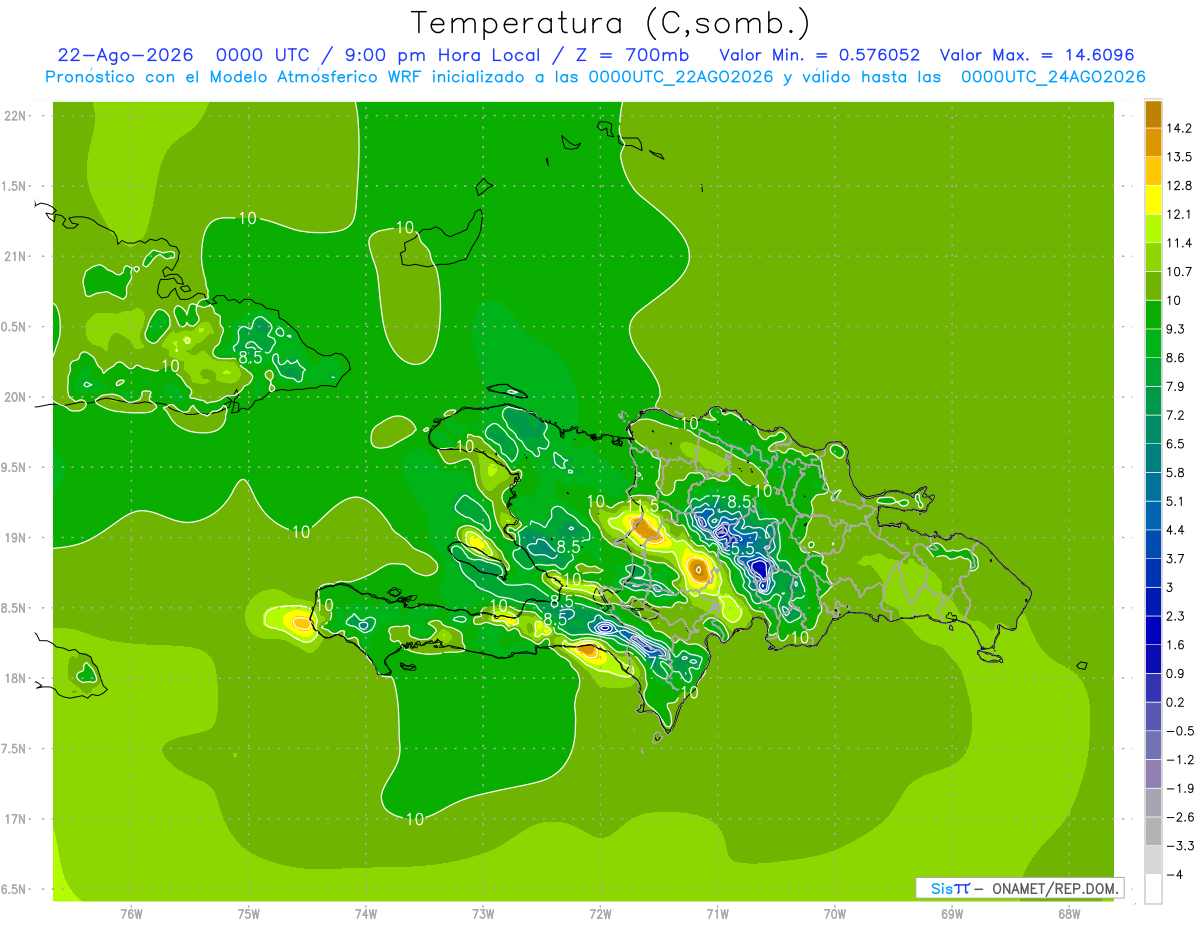Image resolution: width=1200 pixels, height=927 pixels.
Task: Click the 68W longitude axis label
Action: (x=1069, y=913)
